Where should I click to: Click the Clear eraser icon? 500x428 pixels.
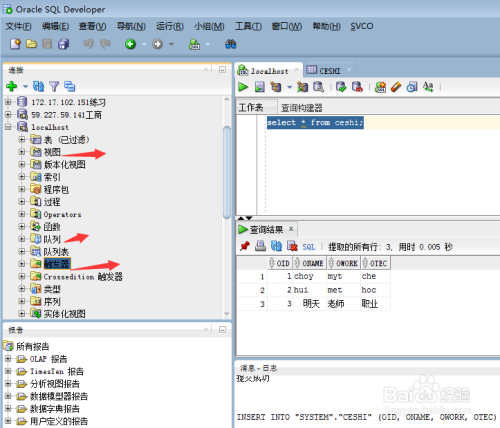point(396,87)
